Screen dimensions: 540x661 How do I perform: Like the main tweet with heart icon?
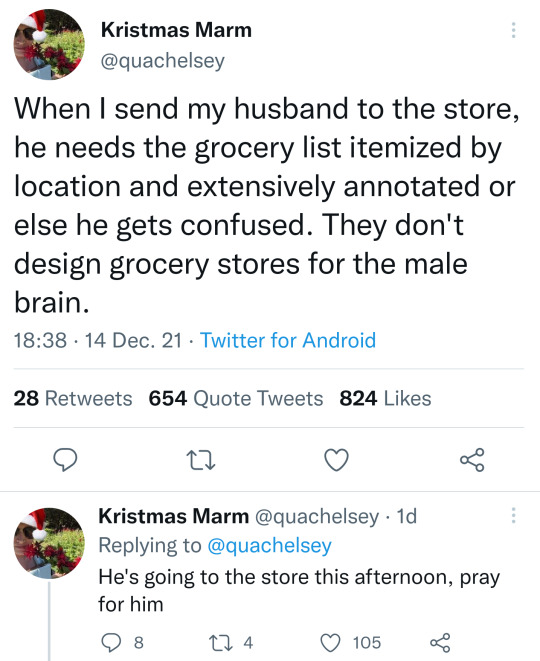336,459
